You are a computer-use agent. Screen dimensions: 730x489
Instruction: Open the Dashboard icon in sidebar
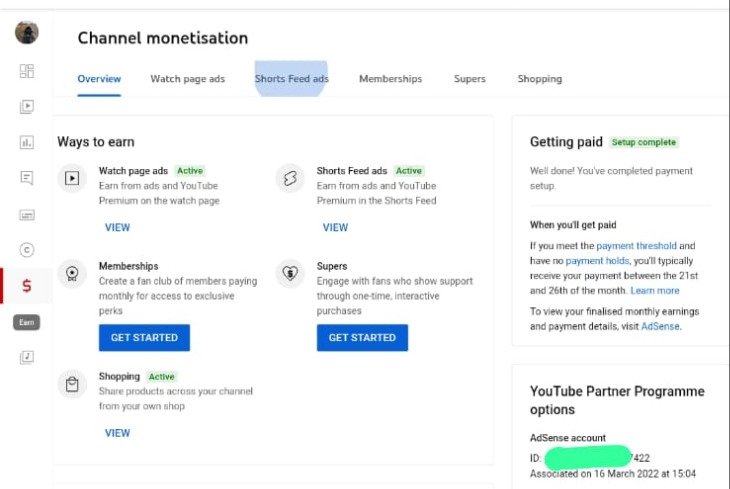click(x=27, y=71)
